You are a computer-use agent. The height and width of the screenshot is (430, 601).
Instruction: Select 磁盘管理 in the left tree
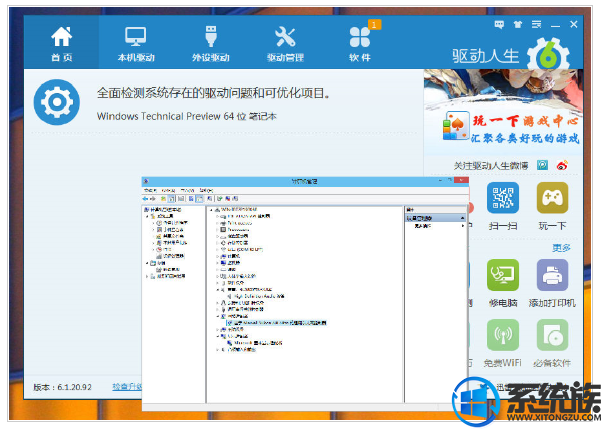167,269
